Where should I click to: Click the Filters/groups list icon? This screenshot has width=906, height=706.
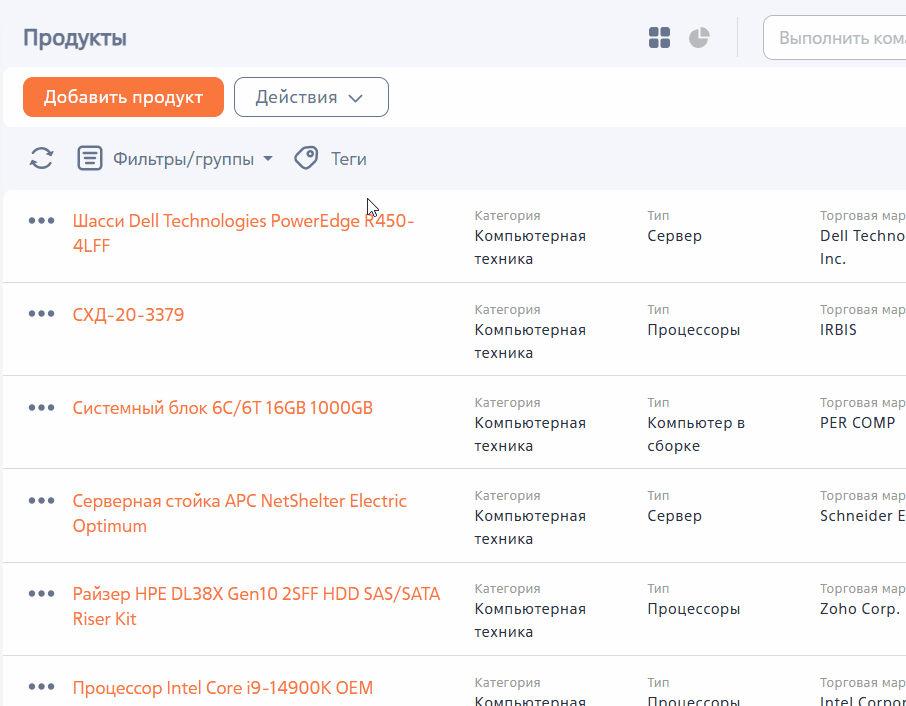coord(90,158)
